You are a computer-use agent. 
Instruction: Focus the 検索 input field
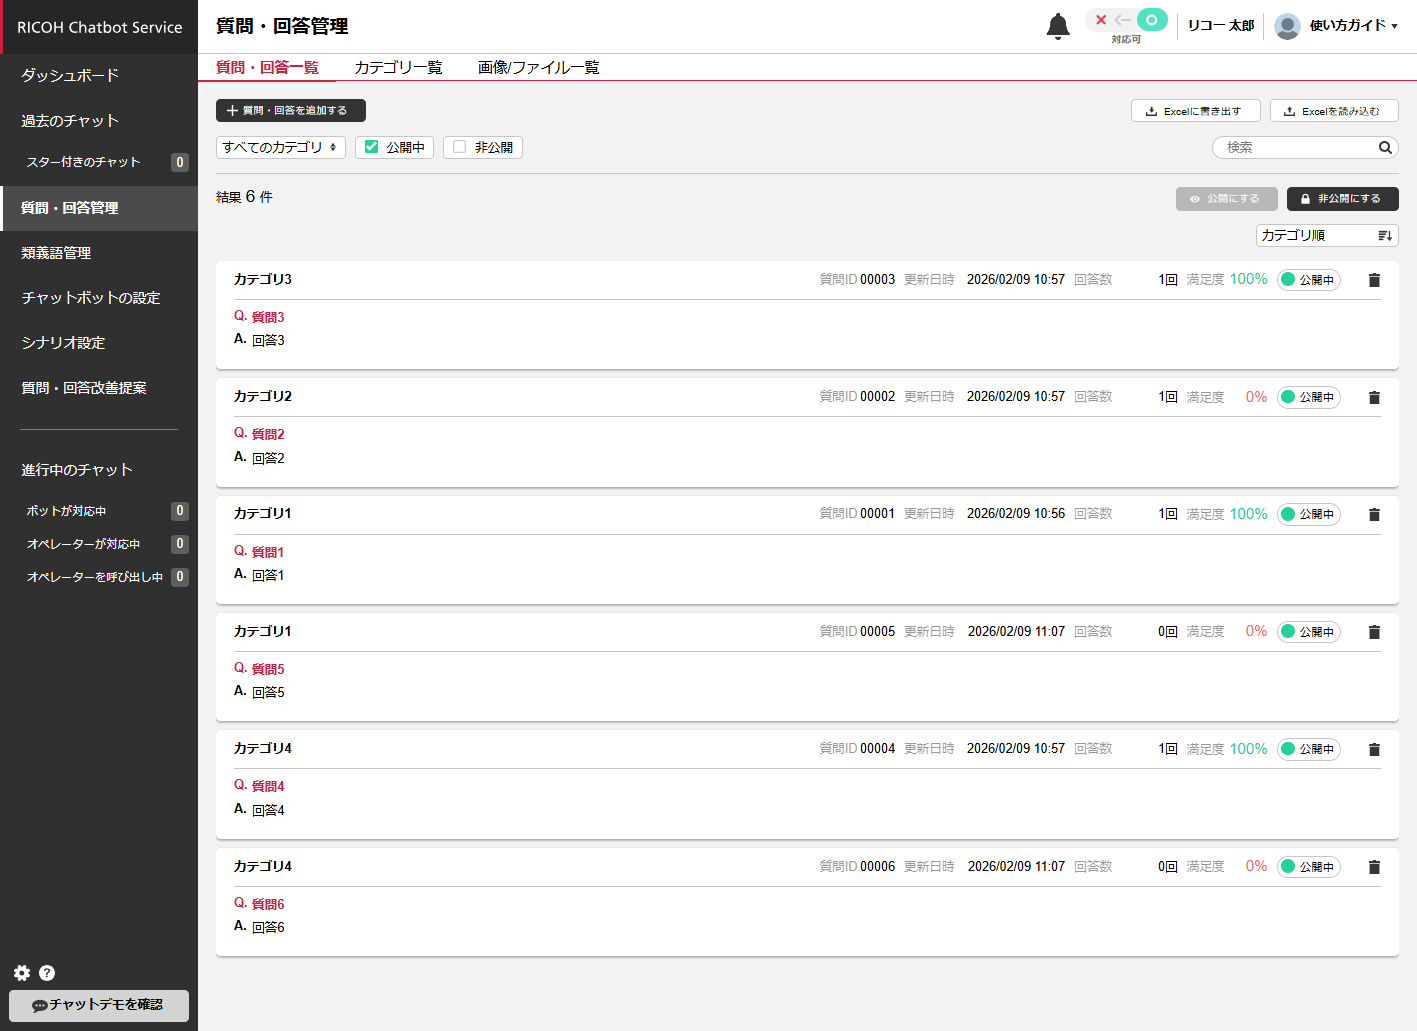tap(1295, 147)
